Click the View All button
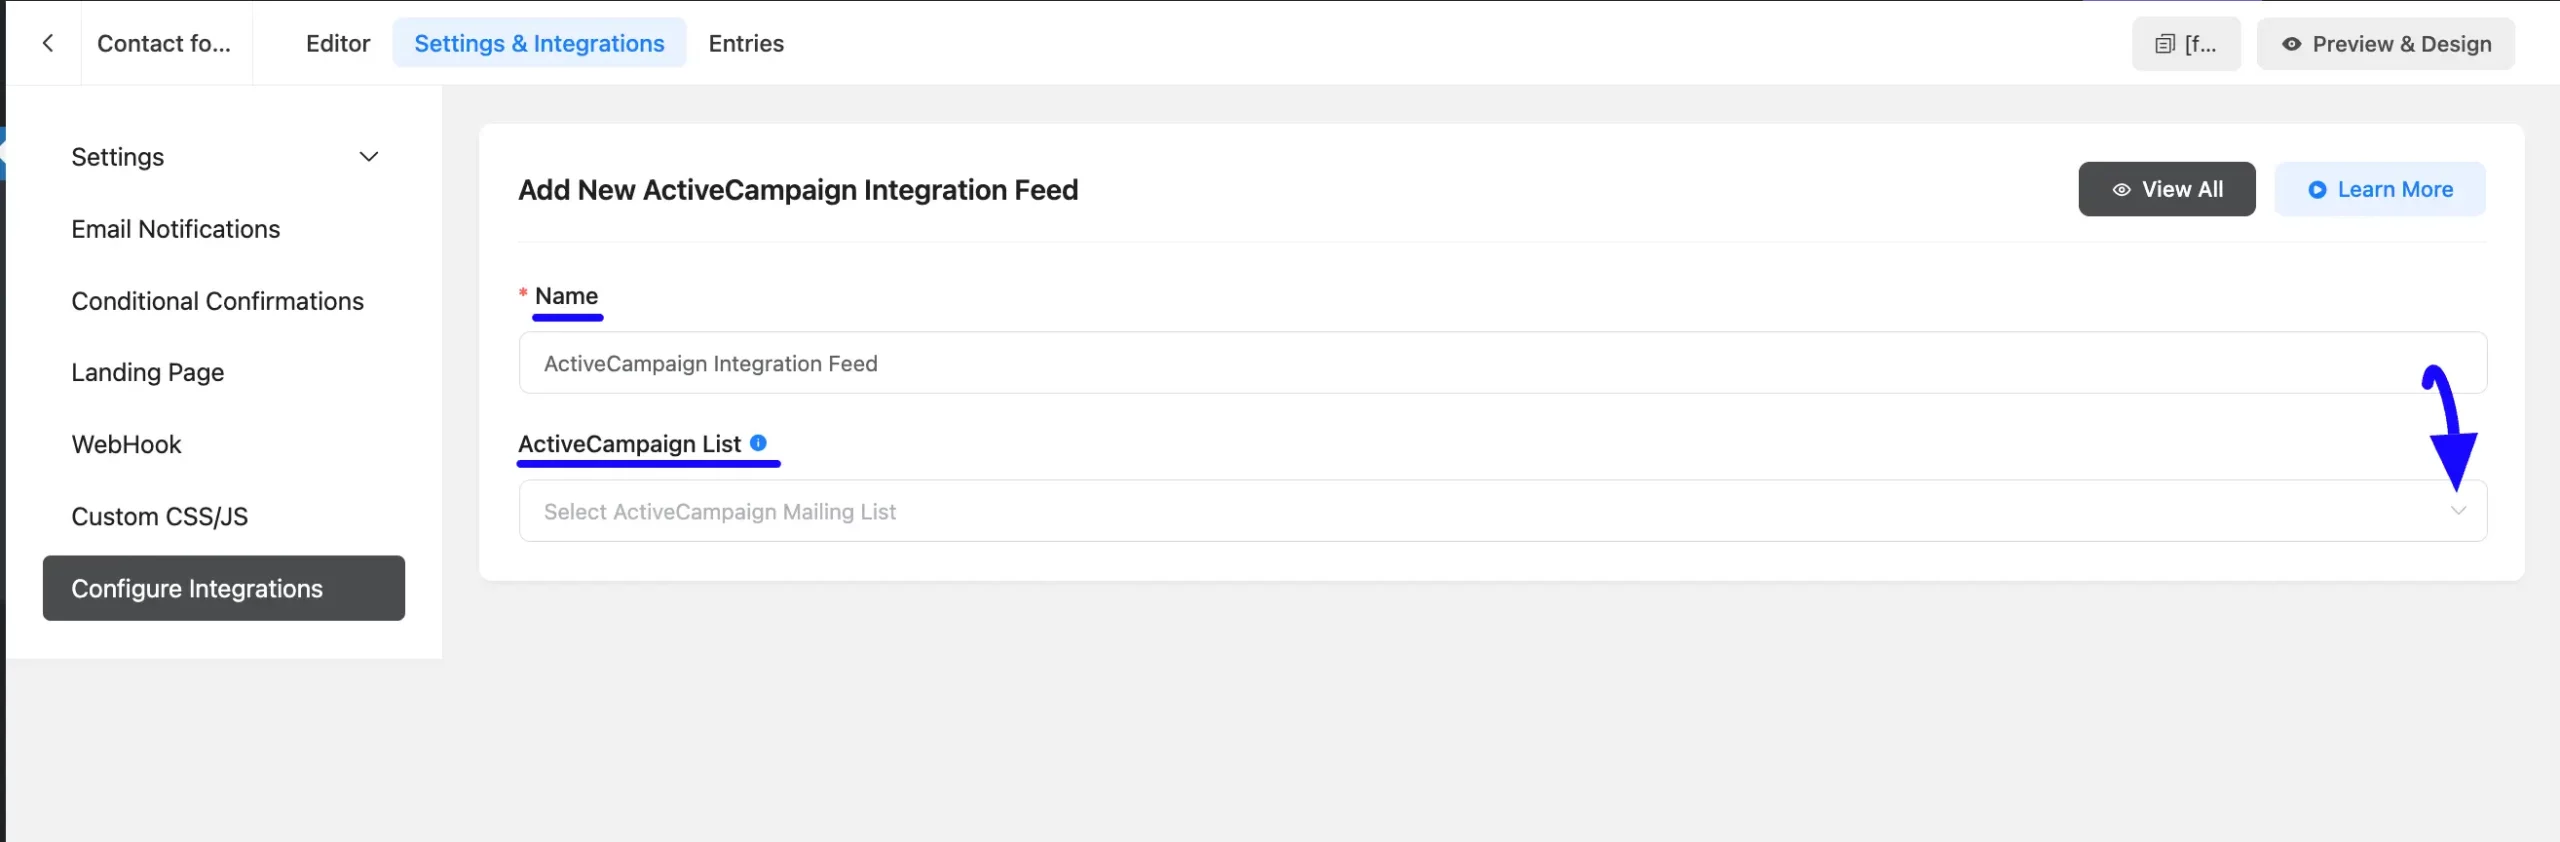Screen dimensions: 2560x842 click(2166, 189)
